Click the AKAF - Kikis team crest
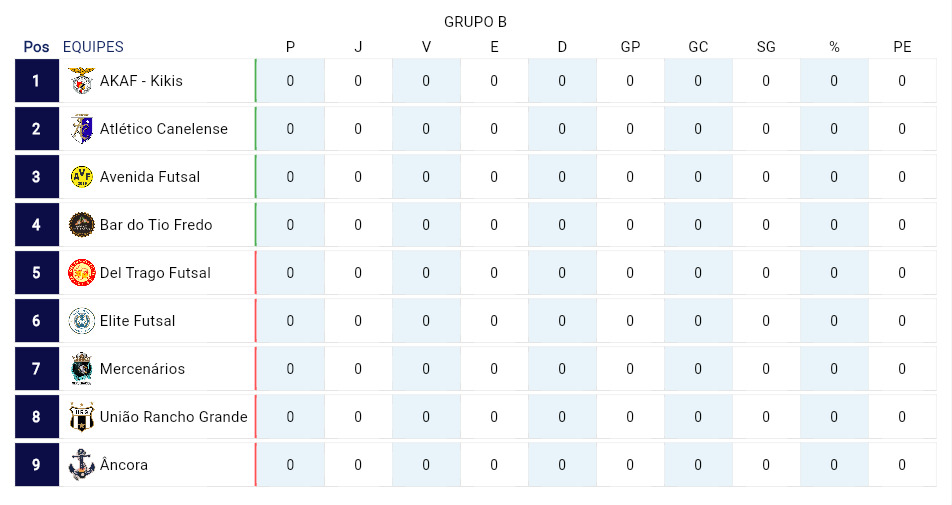Viewport: 952px width, 505px height. [x=81, y=81]
